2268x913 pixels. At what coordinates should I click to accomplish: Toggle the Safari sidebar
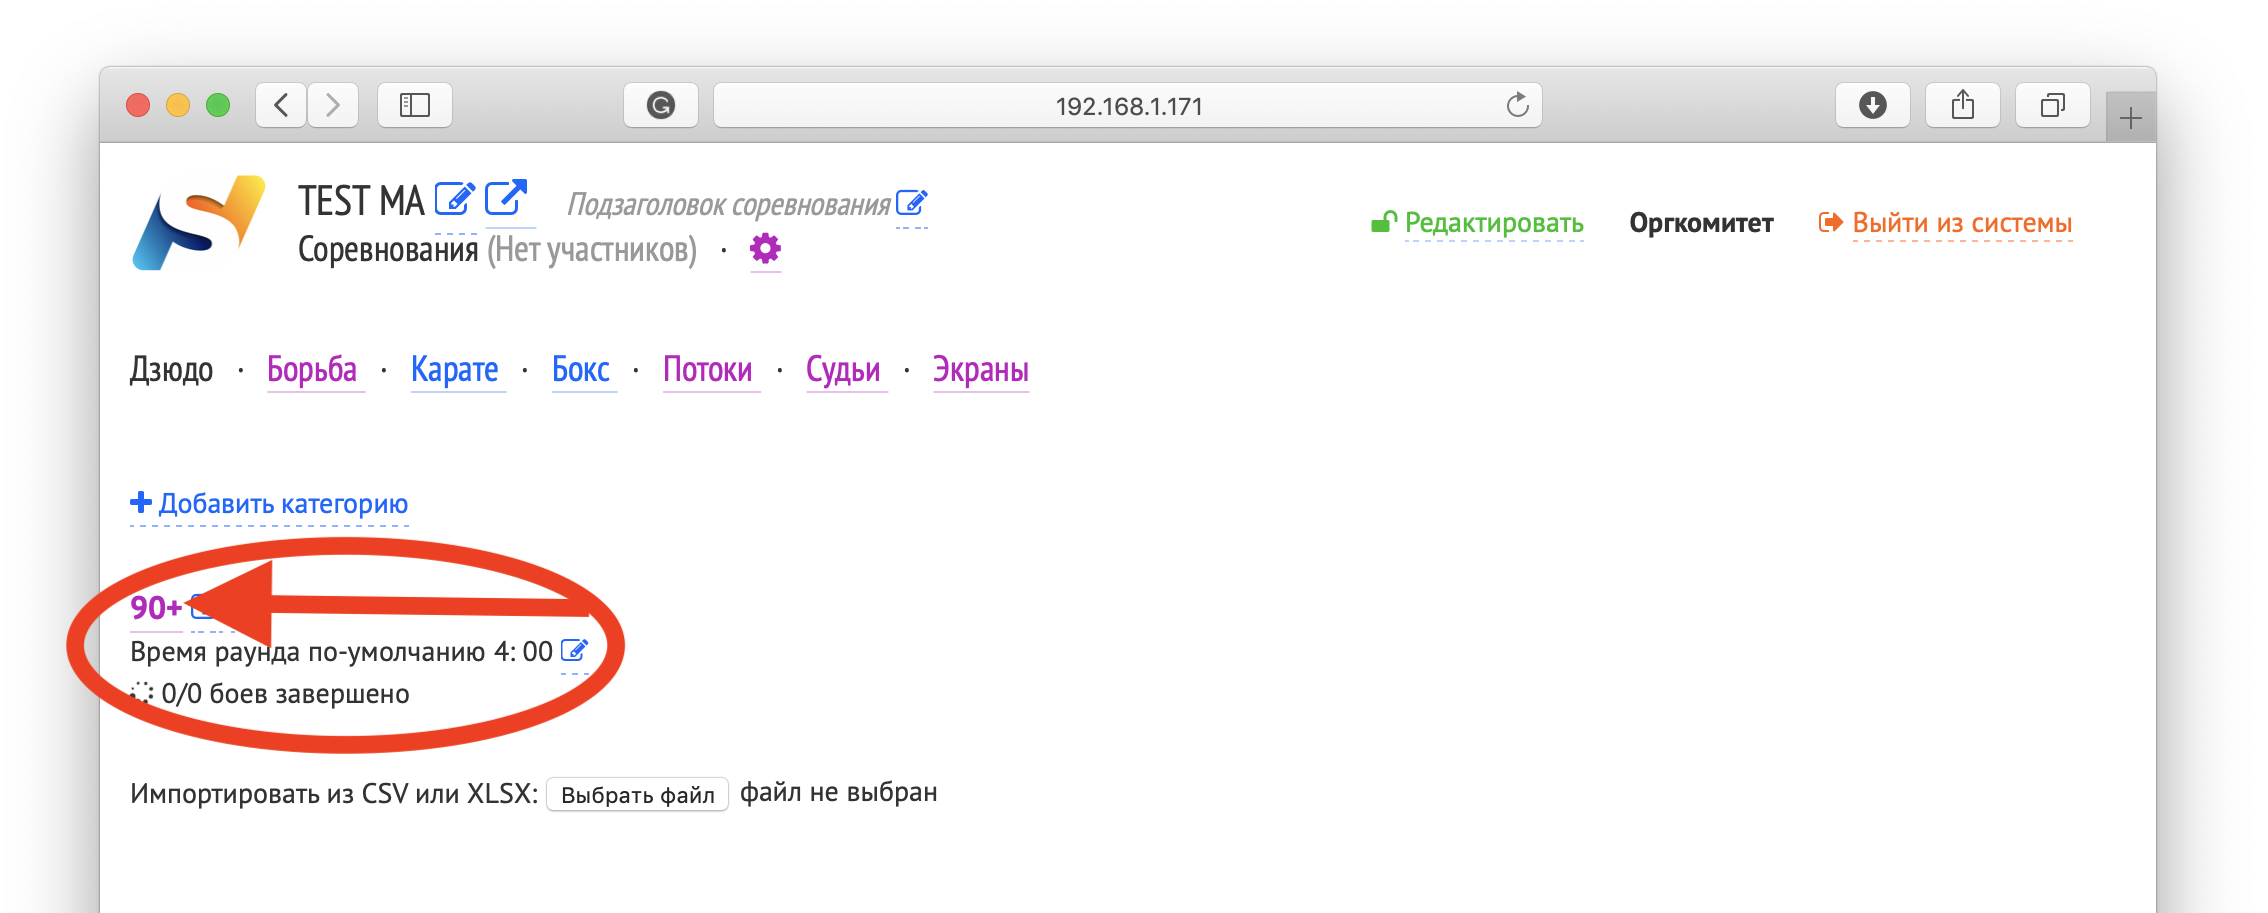pos(415,105)
